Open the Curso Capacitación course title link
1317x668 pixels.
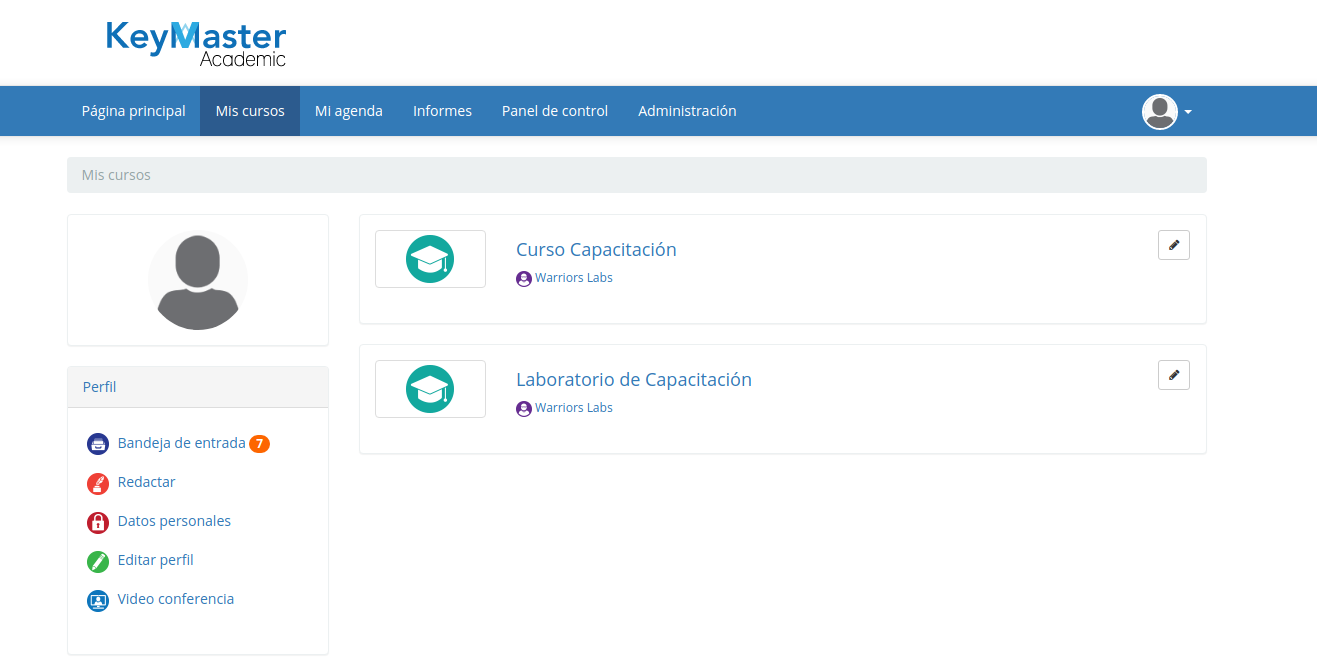click(596, 250)
